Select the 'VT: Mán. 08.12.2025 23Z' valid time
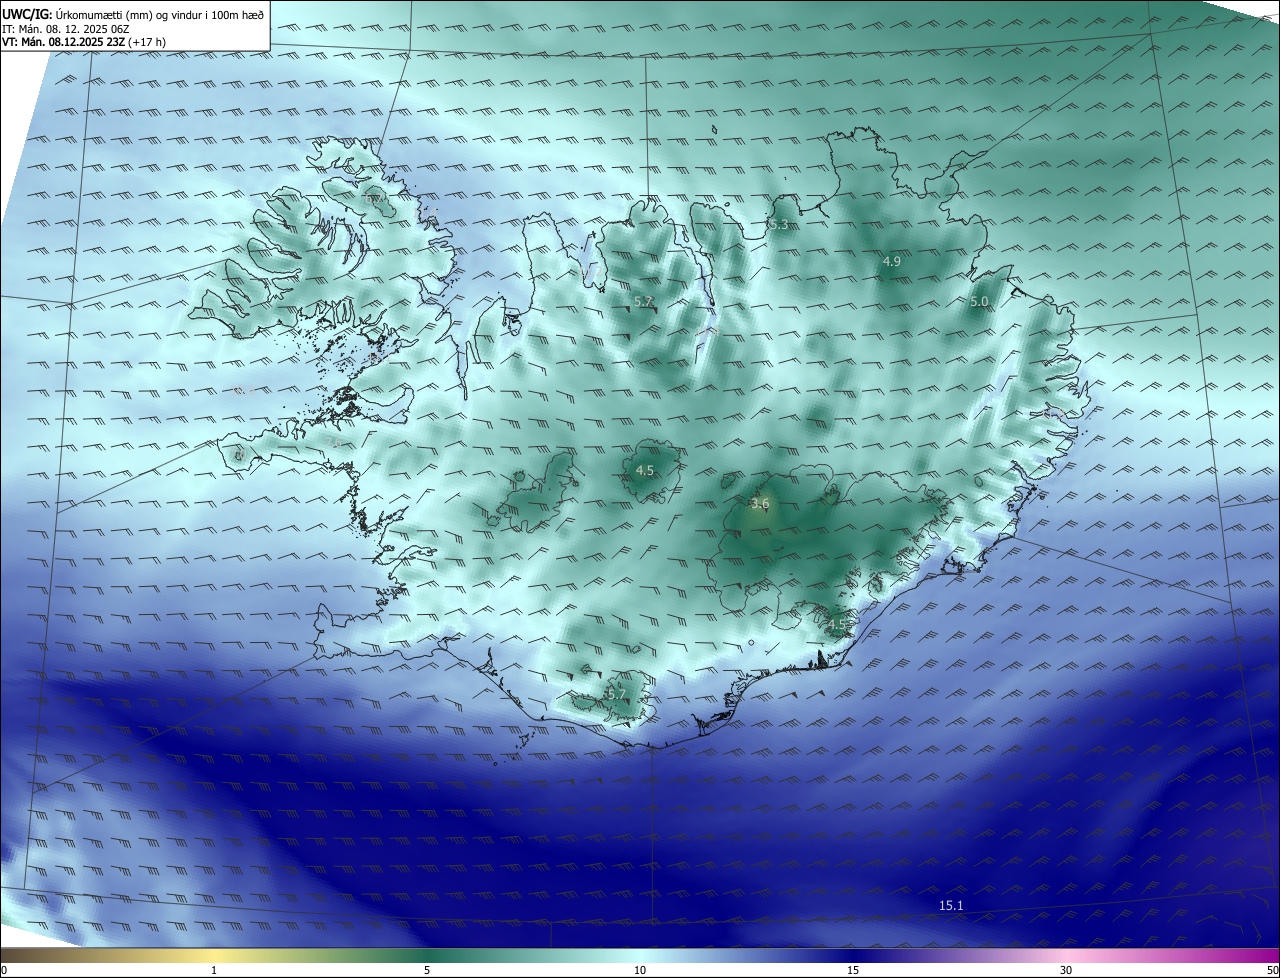 pyautogui.click(x=63, y=42)
